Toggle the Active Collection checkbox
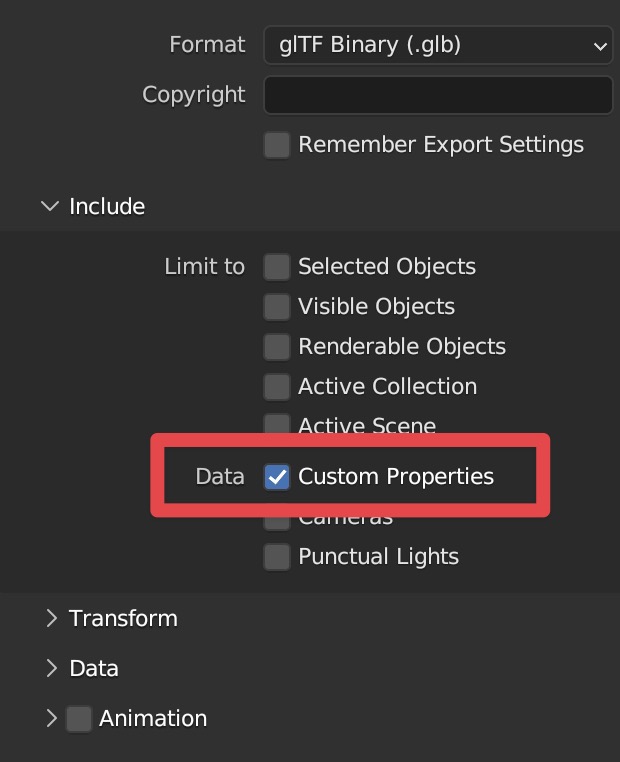 [x=277, y=387]
